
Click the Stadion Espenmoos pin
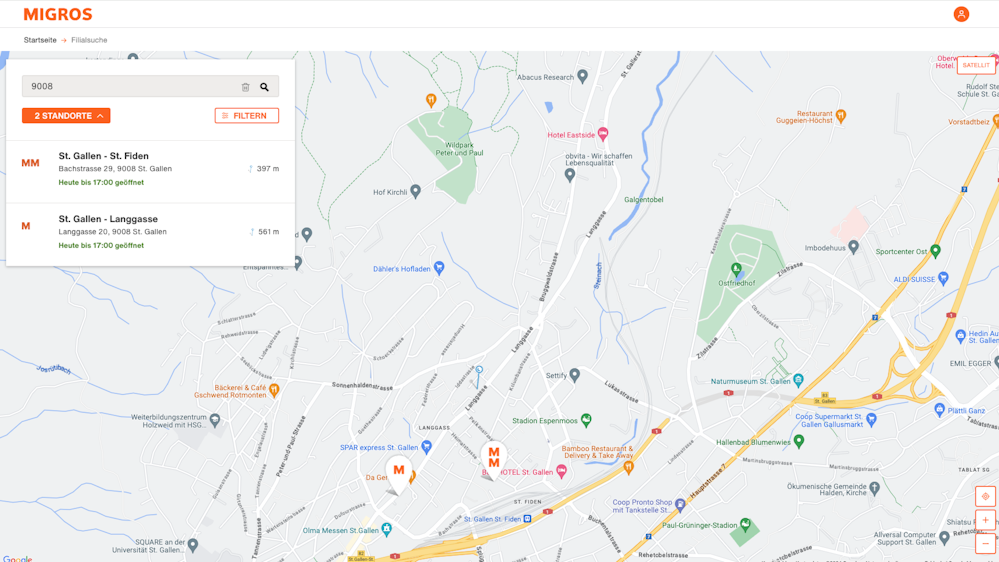(586, 419)
